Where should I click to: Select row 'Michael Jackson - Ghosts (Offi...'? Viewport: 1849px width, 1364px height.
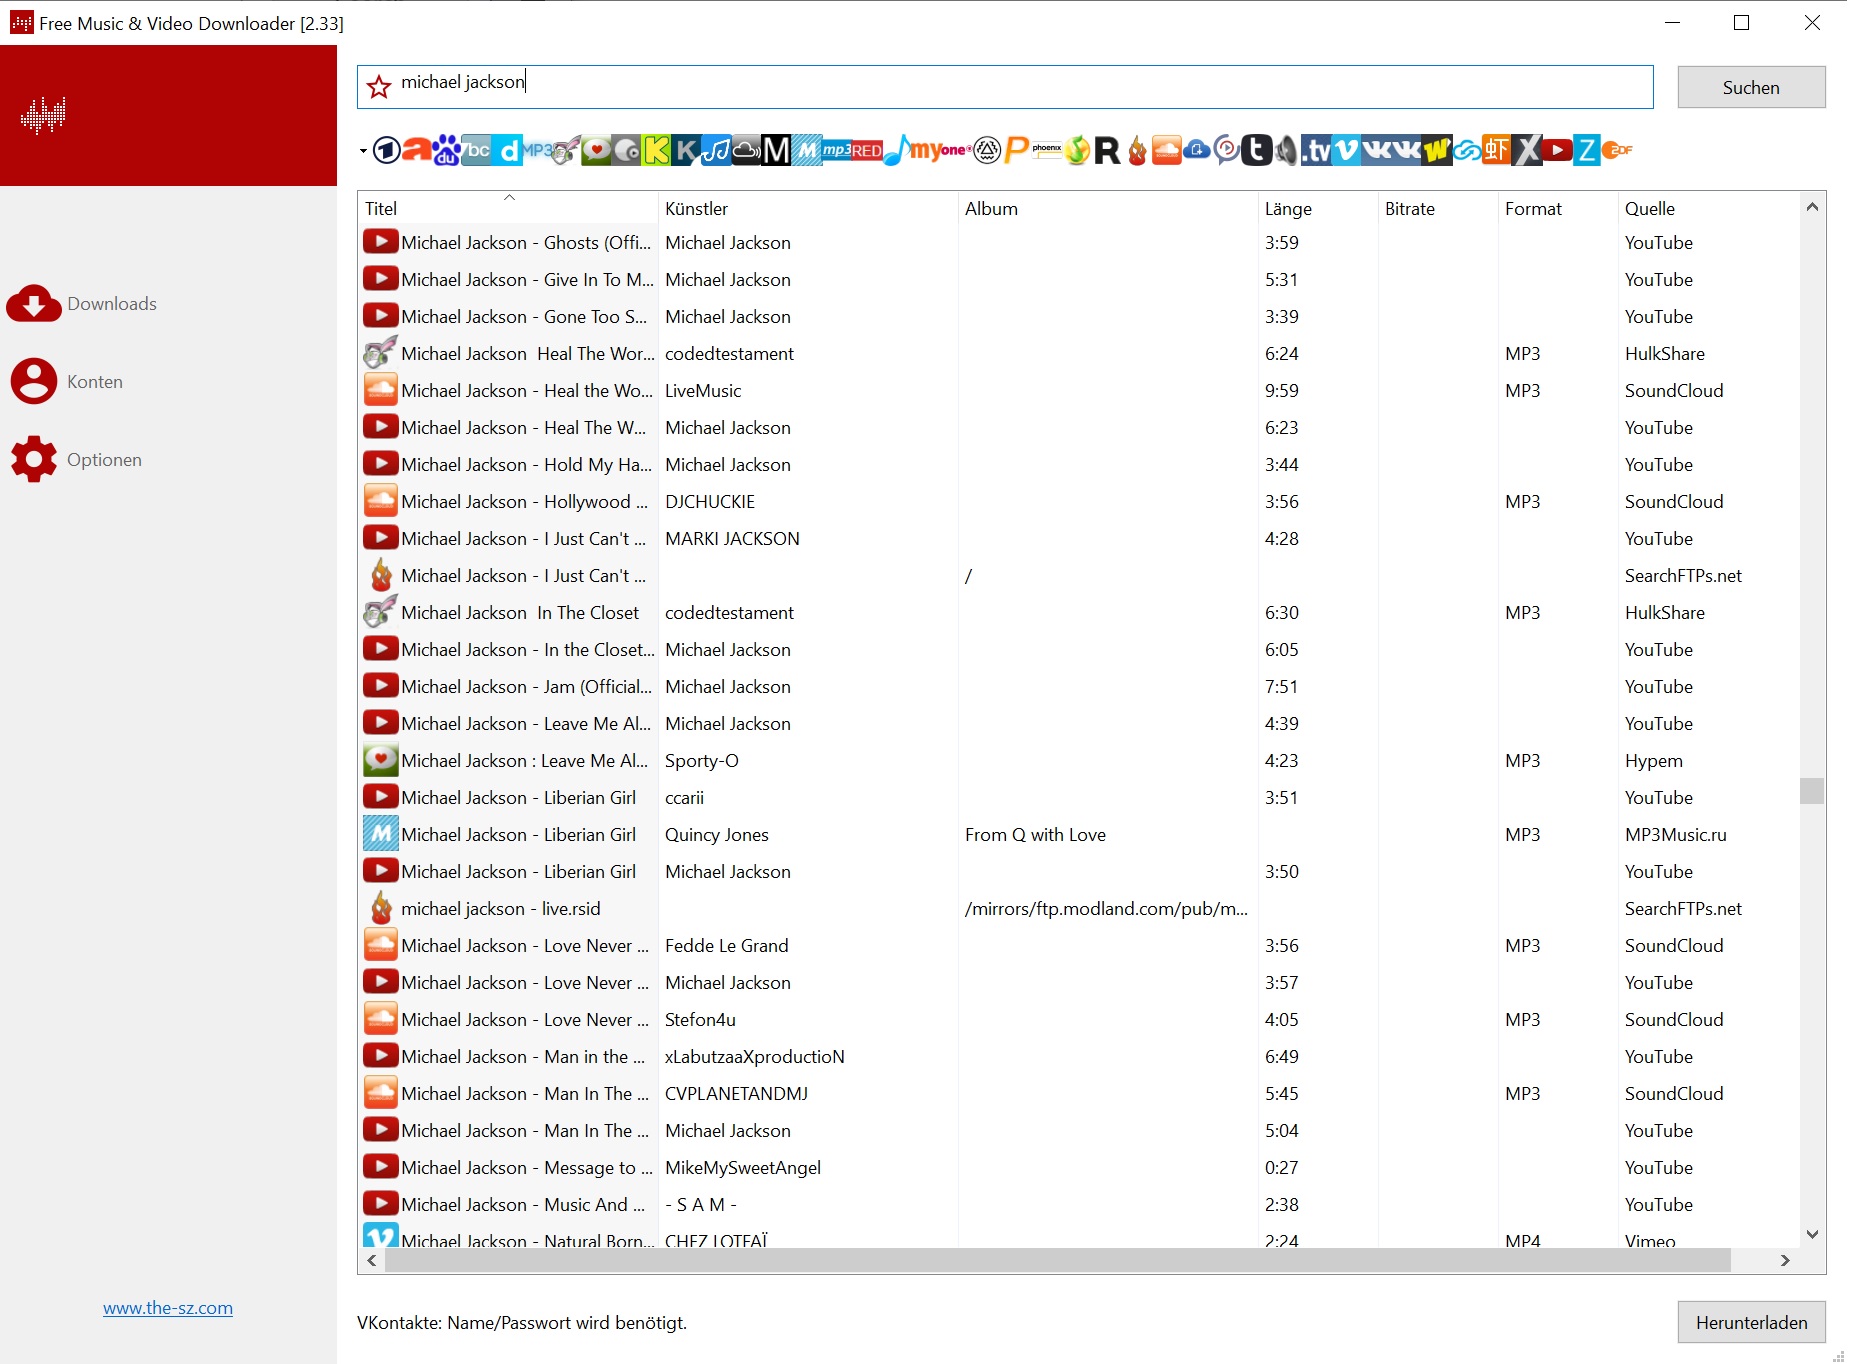(x=1078, y=242)
